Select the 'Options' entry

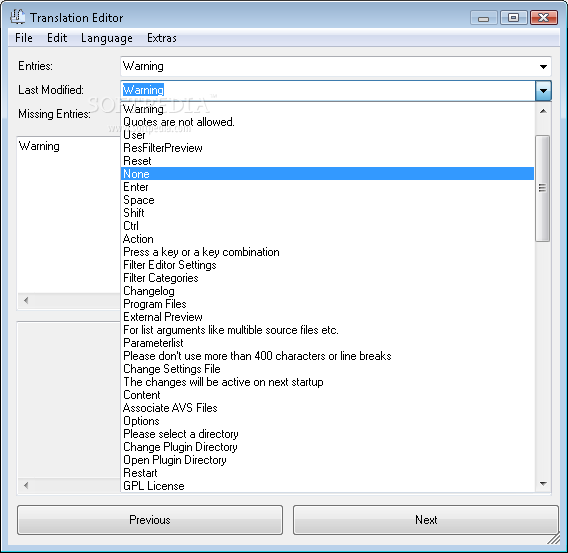click(327, 421)
